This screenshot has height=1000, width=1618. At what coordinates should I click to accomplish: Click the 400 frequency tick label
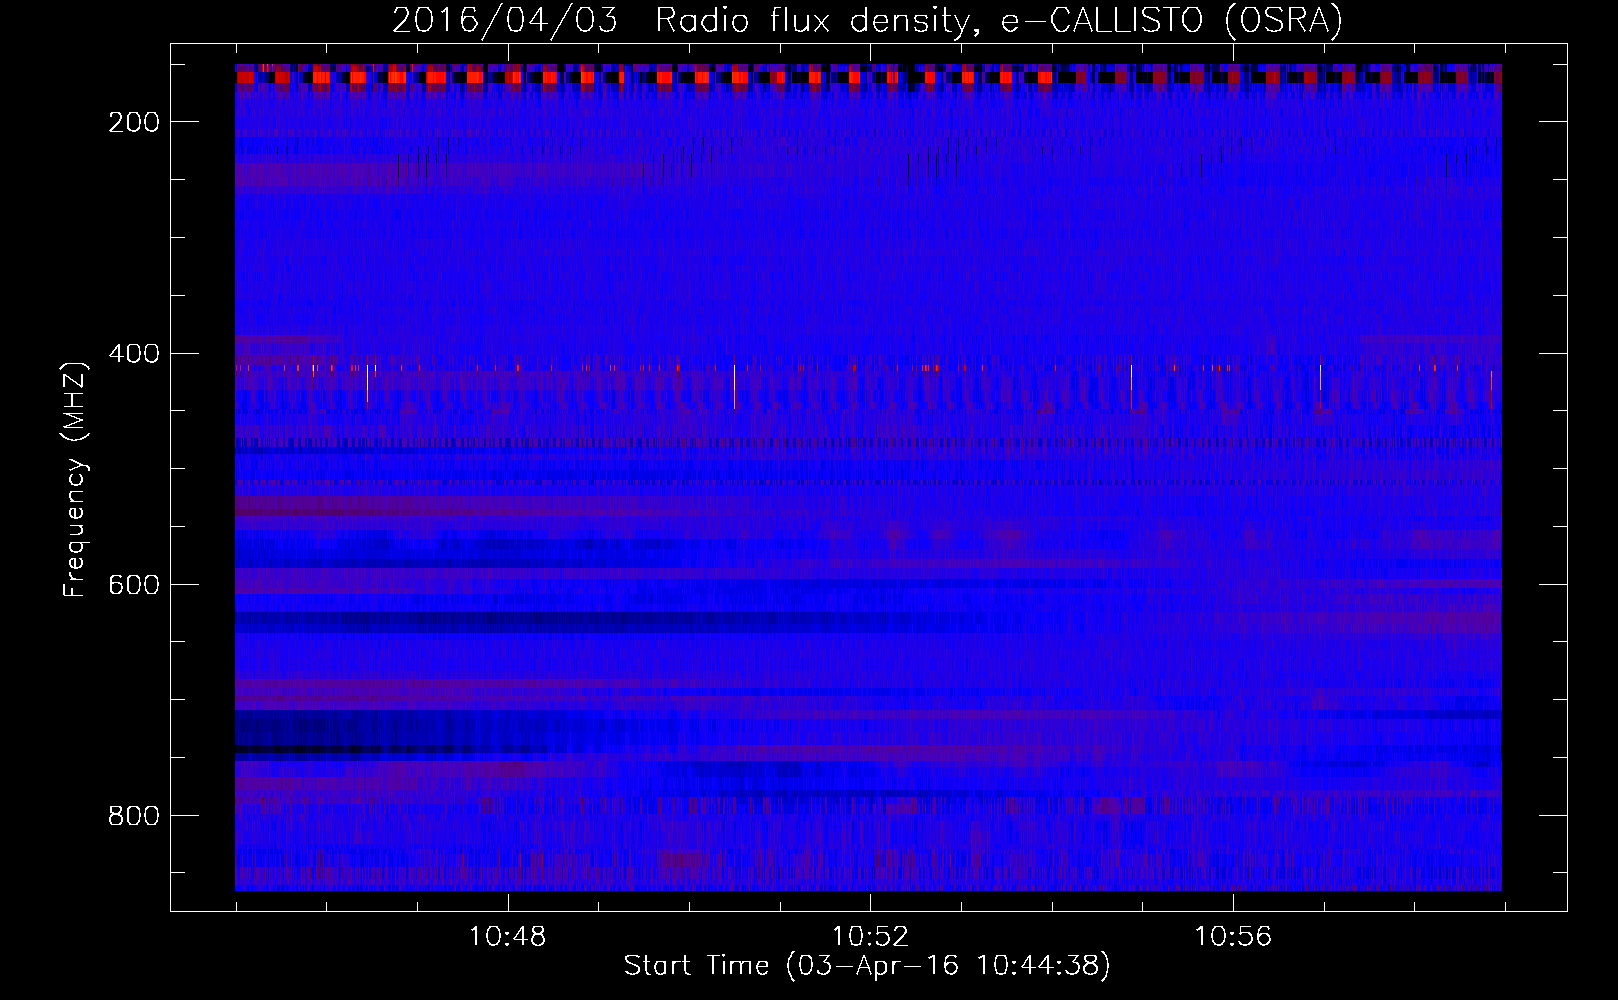(x=134, y=354)
